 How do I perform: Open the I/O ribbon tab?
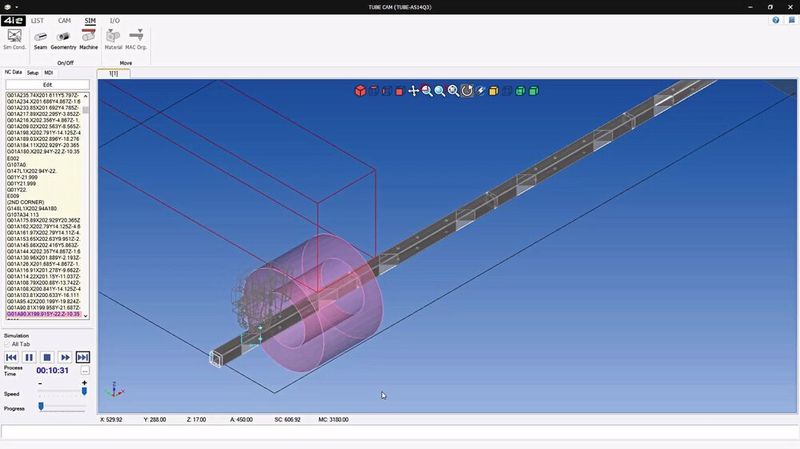[x=115, y=20]
